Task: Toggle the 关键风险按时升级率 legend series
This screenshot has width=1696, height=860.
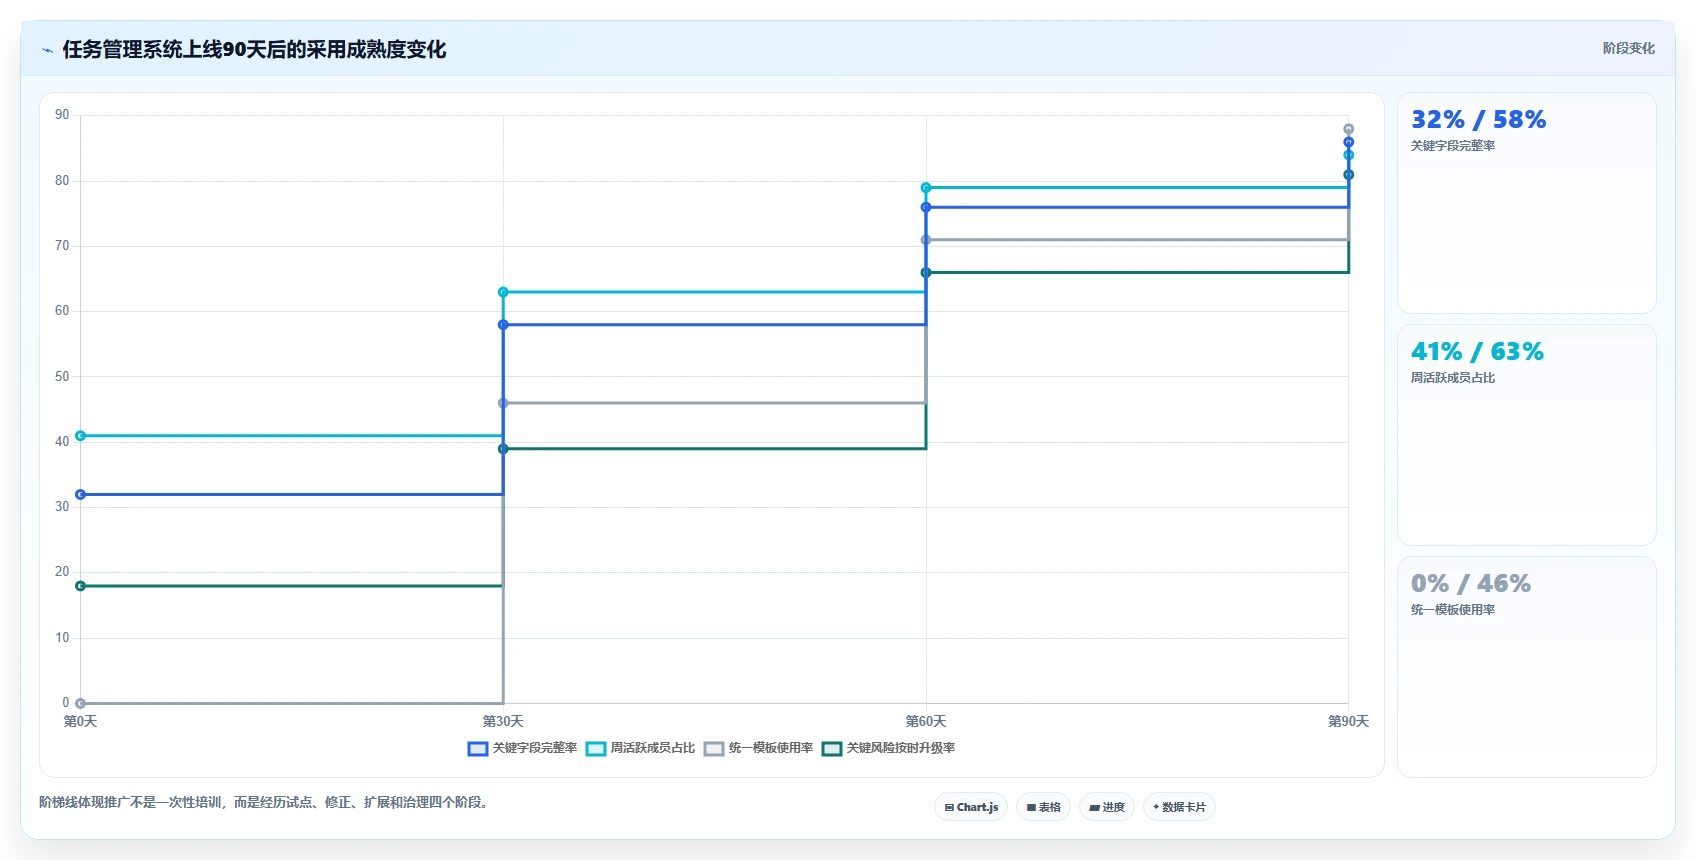Action: (x=888, y=748)
